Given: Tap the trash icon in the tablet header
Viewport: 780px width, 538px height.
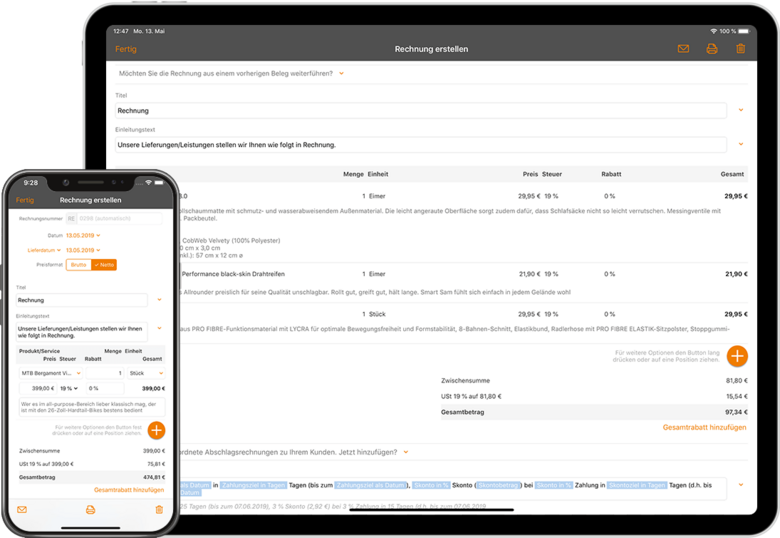Looking at the screenshot, I should pyautogui.click(x=740, y=48).
